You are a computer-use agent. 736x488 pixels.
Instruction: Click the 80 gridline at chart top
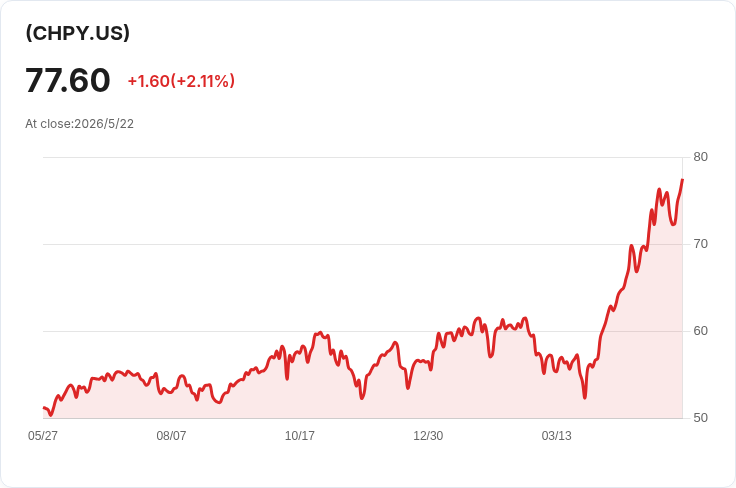(x=362, y=158)
